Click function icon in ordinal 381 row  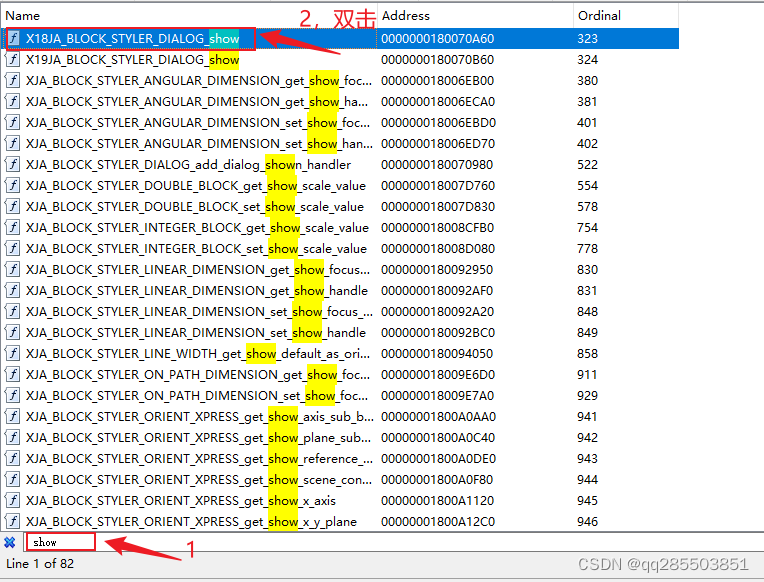13,101
